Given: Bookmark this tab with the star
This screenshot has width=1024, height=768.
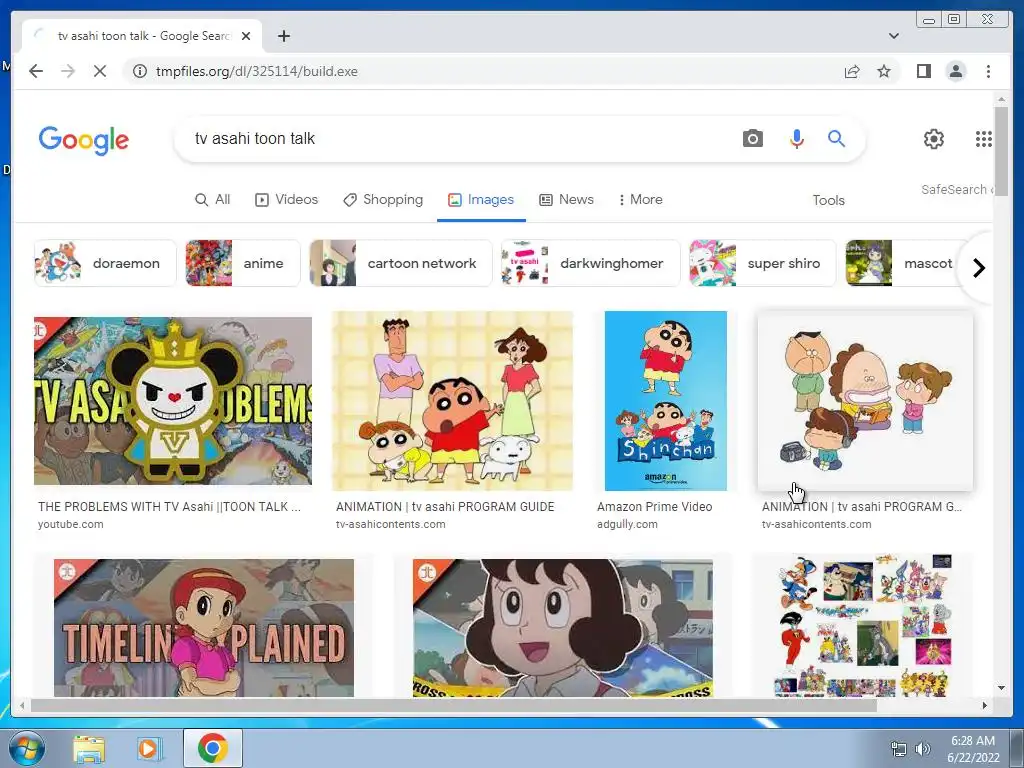Looking at the screenshot, I should point(884,71).
